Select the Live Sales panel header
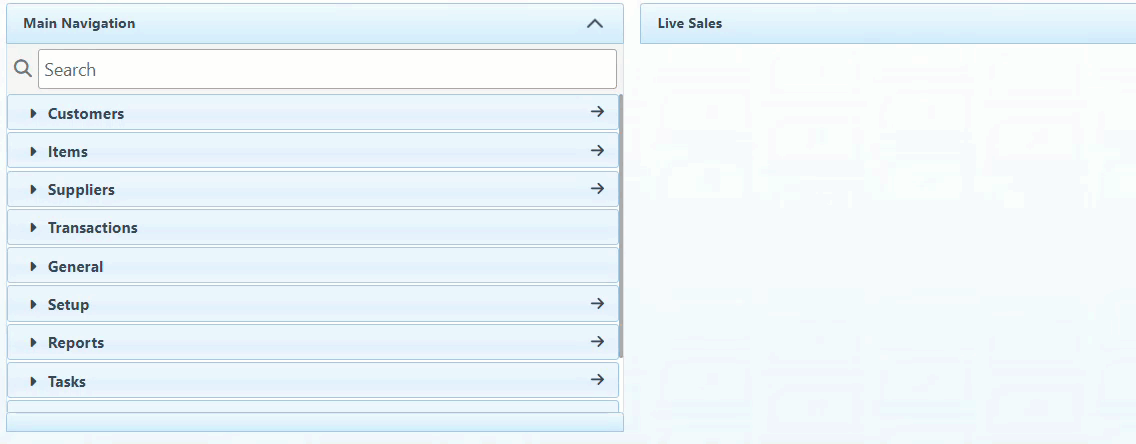Viewport: 1136px width, 444px height. pos(690,23)
